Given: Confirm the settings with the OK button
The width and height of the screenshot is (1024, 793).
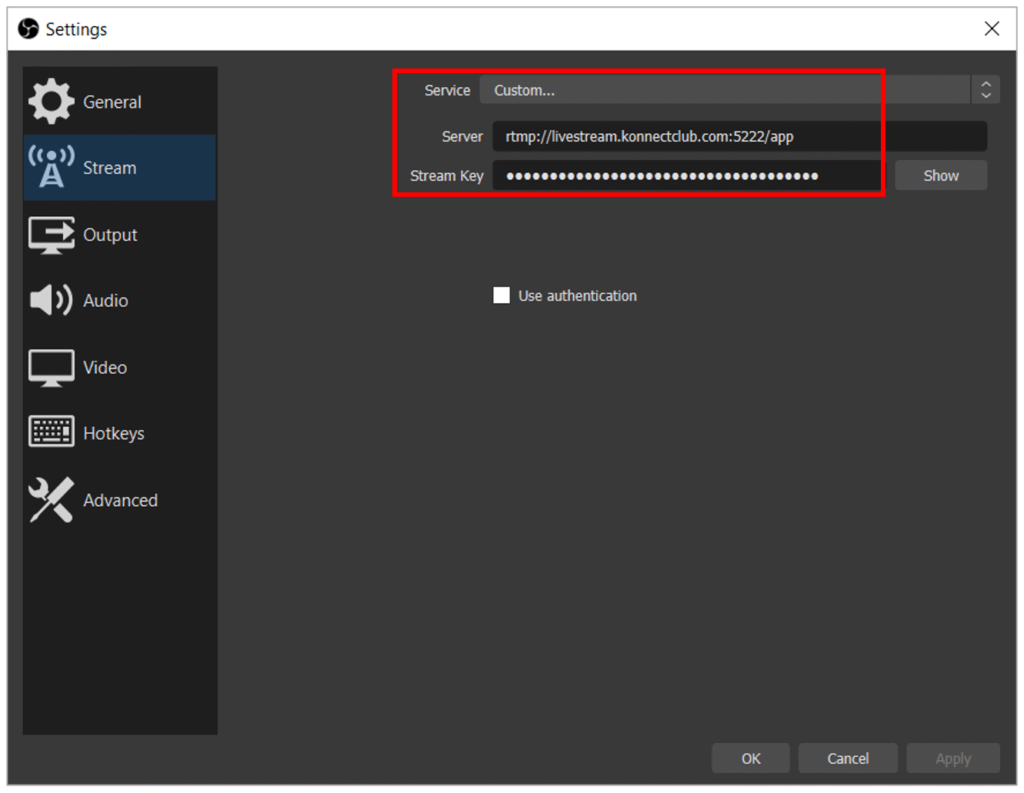Looking at the screenshot, I should pyautogui.click(x=751, y=759).
